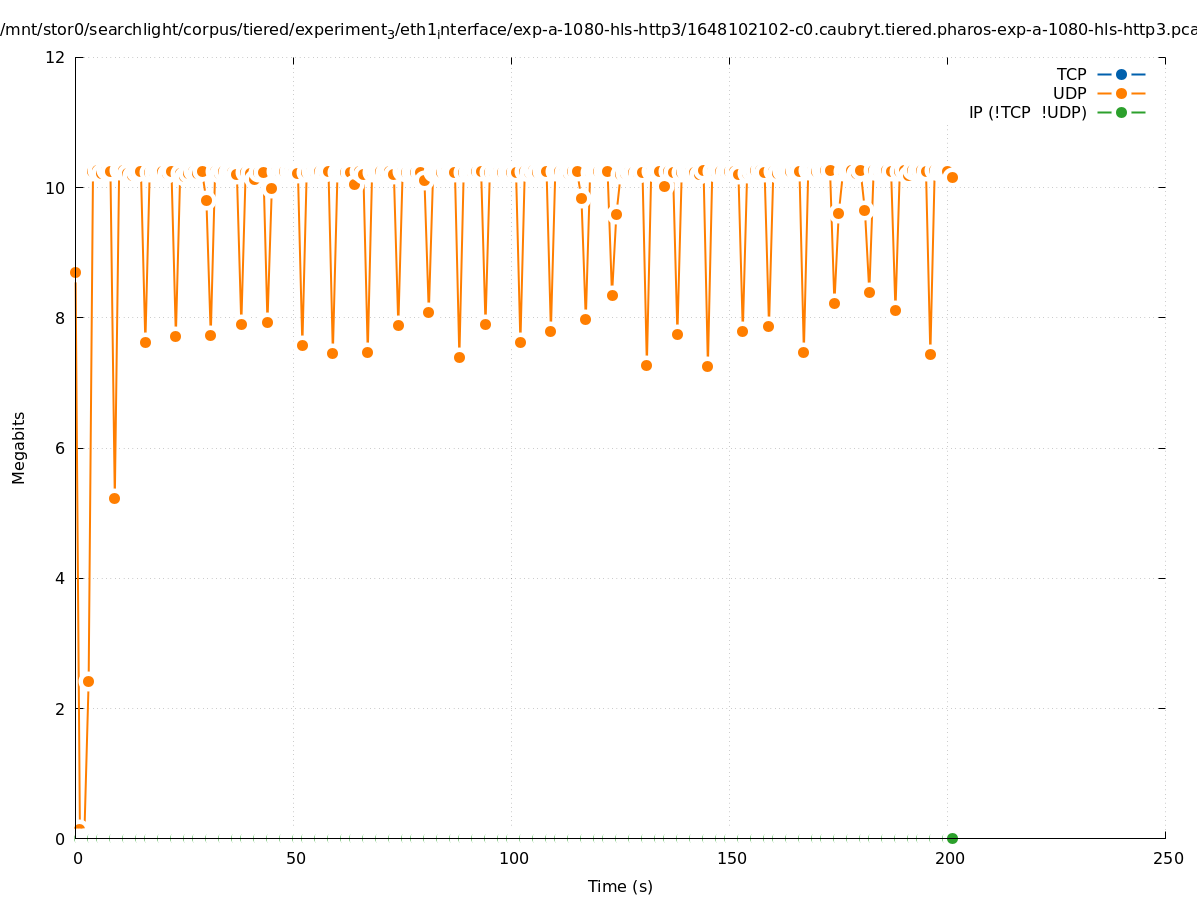Toggle the TCP series via its legend label

(1071, 74)
